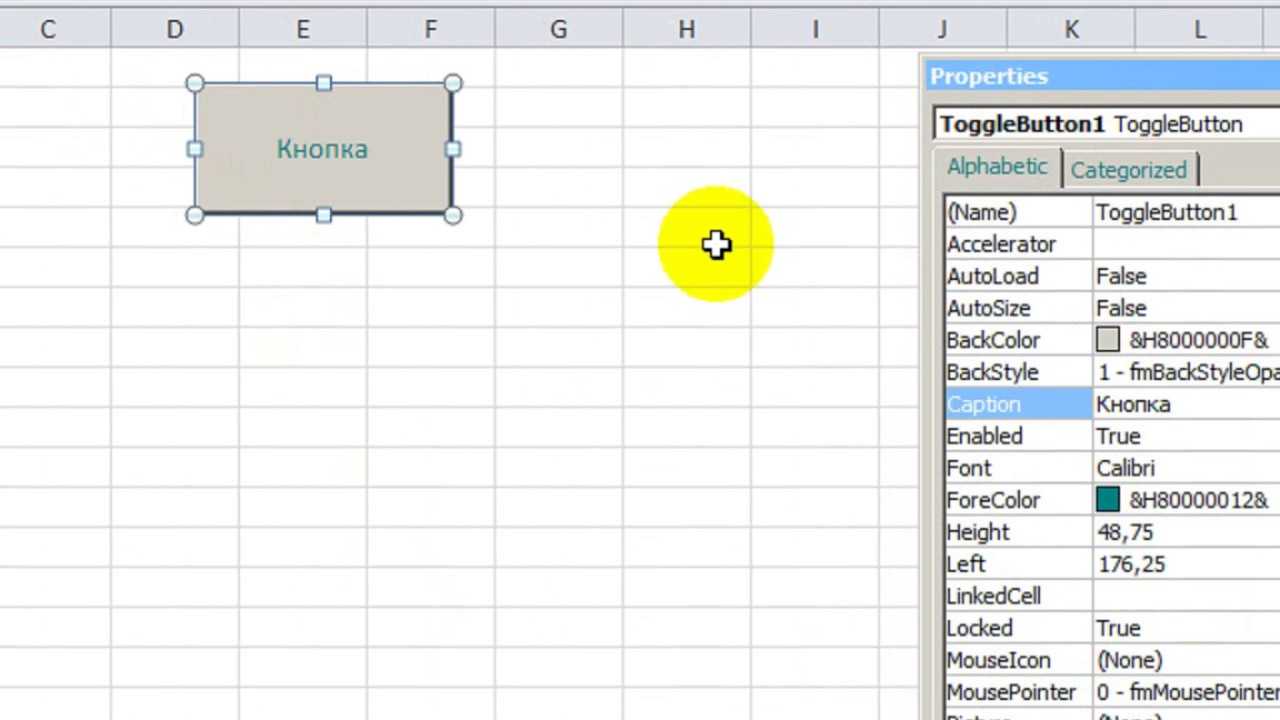This screenshot has width=1280, height=720.
Task: Click the BackColor gray color swatch
Action: coord(1107,340)
